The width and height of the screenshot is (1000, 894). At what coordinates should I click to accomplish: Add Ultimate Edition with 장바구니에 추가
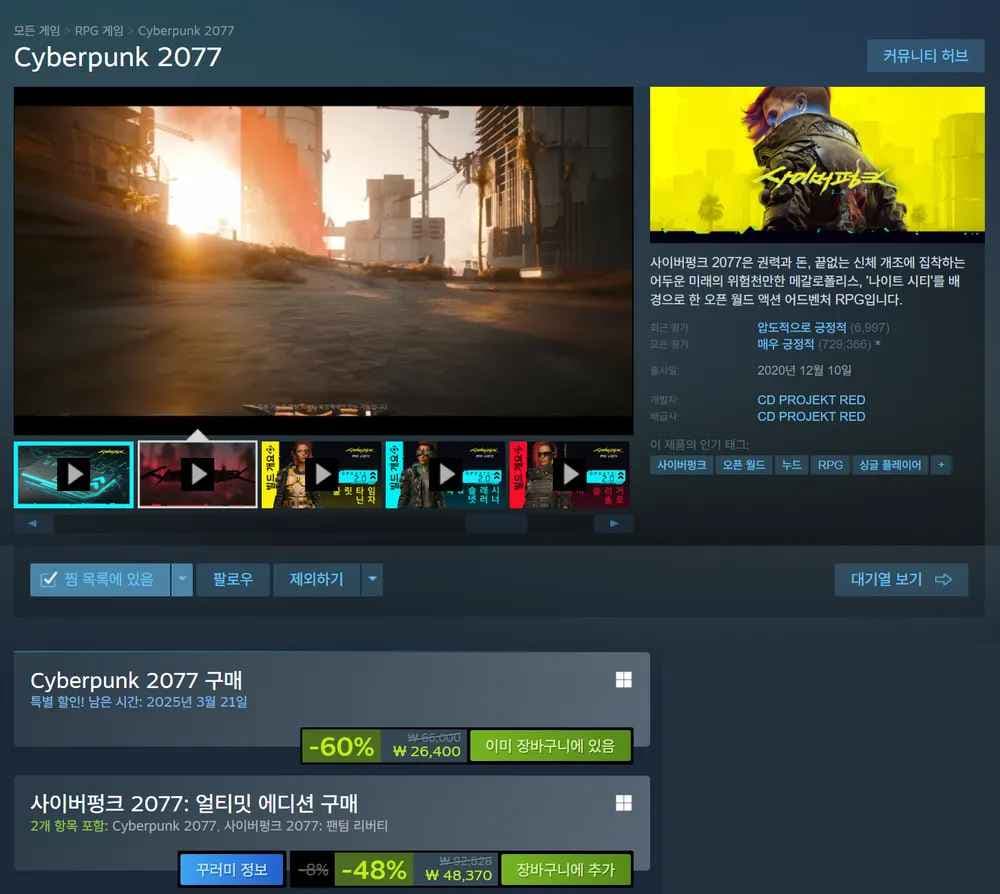pyautogui.click(x=566, y=870)
